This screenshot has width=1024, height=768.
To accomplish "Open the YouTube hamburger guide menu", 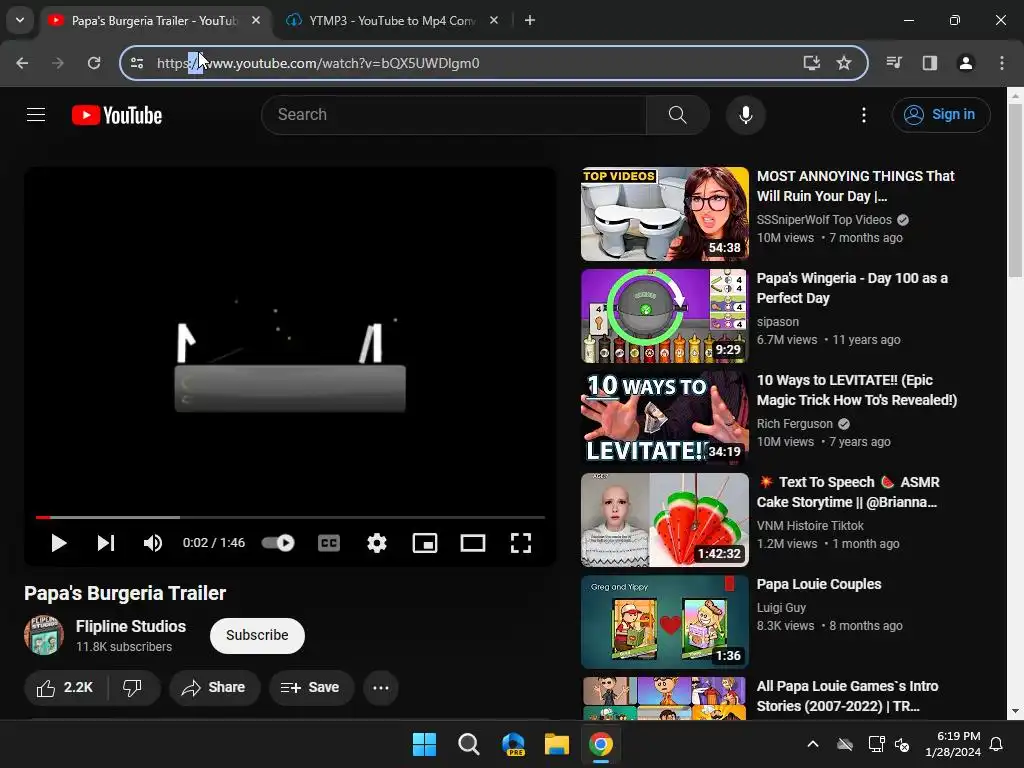I will pyautogui.click(x=36, y=115).
